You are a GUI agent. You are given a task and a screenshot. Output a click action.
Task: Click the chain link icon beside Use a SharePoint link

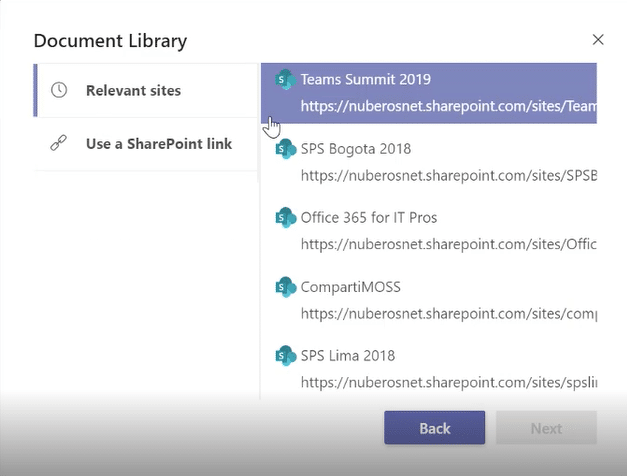pos(59,143)
